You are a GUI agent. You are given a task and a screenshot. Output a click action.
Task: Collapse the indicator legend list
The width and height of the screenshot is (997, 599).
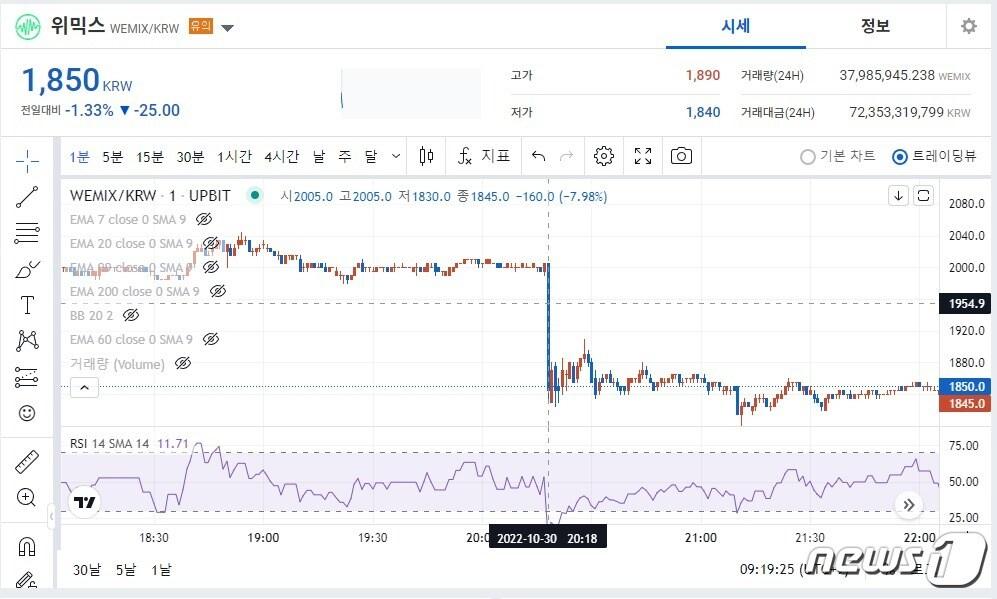tap(84, 387)
